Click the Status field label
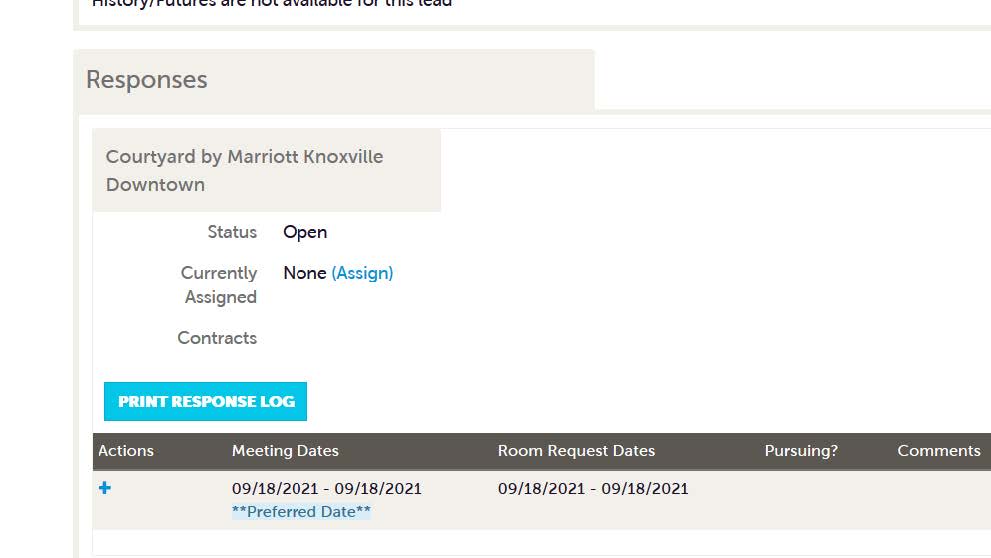991x558 pixels. click(x=232, y=232)
